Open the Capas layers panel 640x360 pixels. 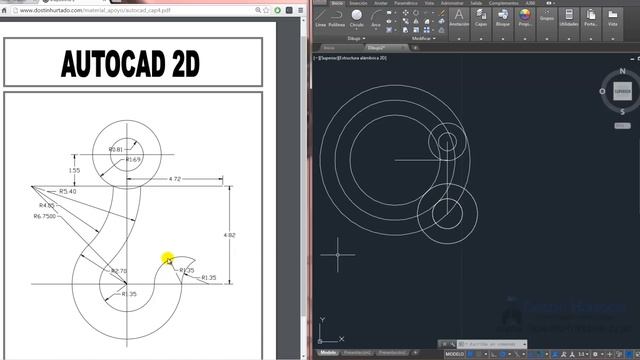pyautogui.click(x=481, y=18)
